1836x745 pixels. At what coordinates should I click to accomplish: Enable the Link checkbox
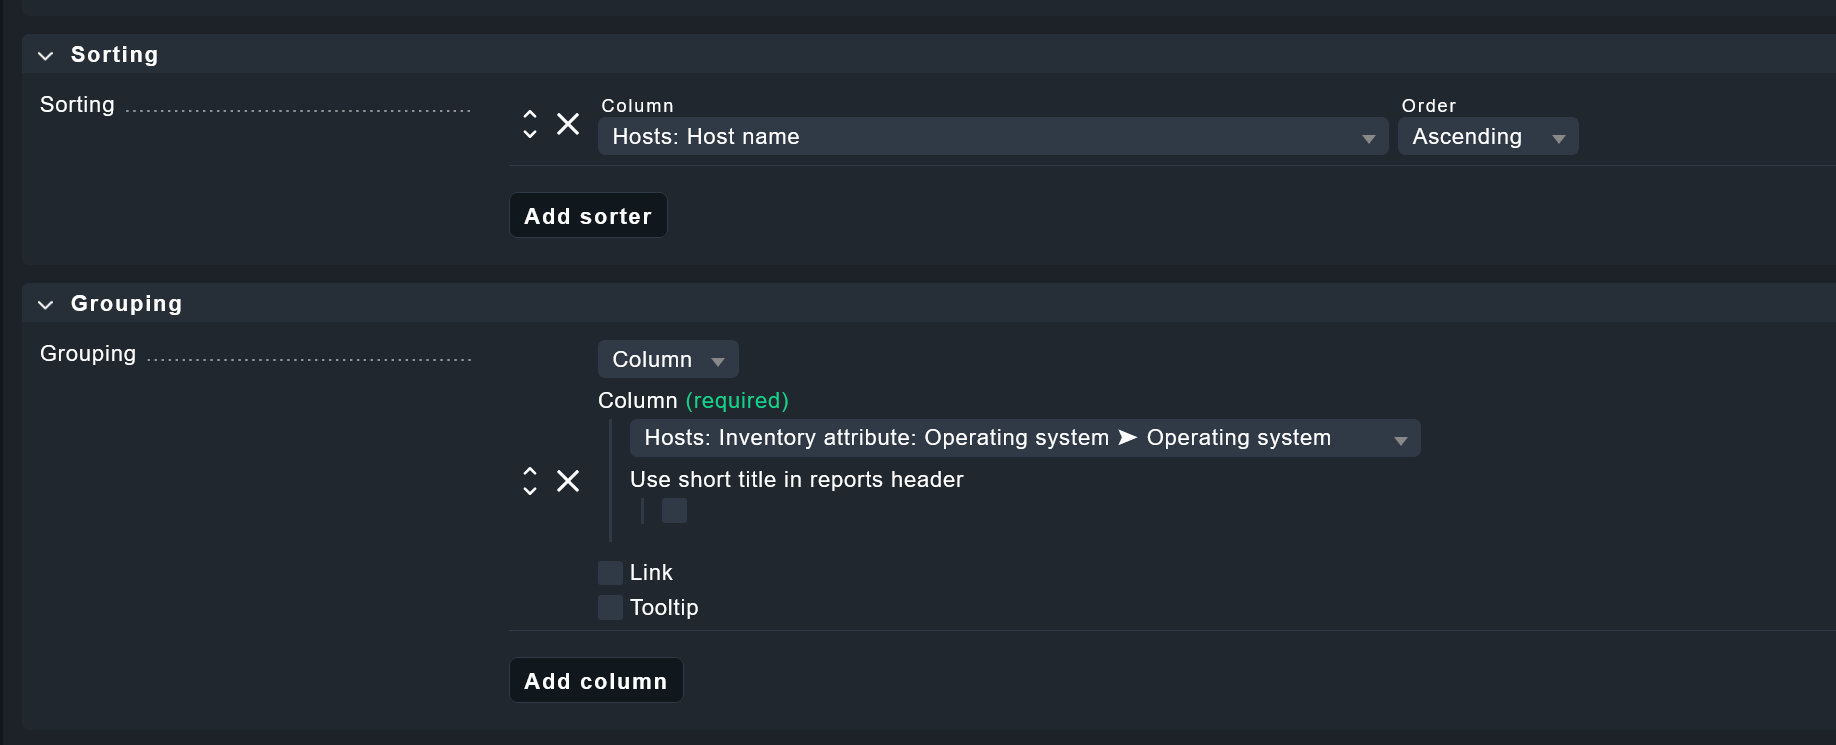coord(610,573)
